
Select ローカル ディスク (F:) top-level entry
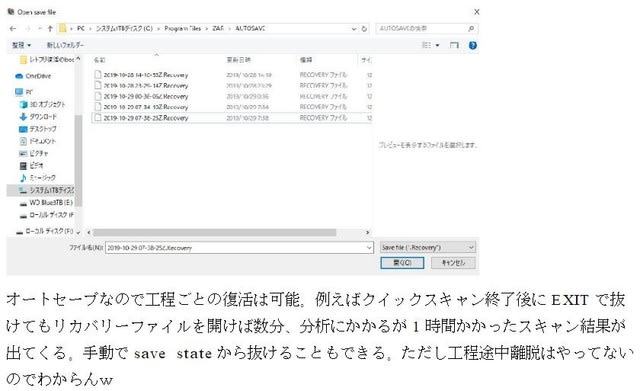pos(45,231)
